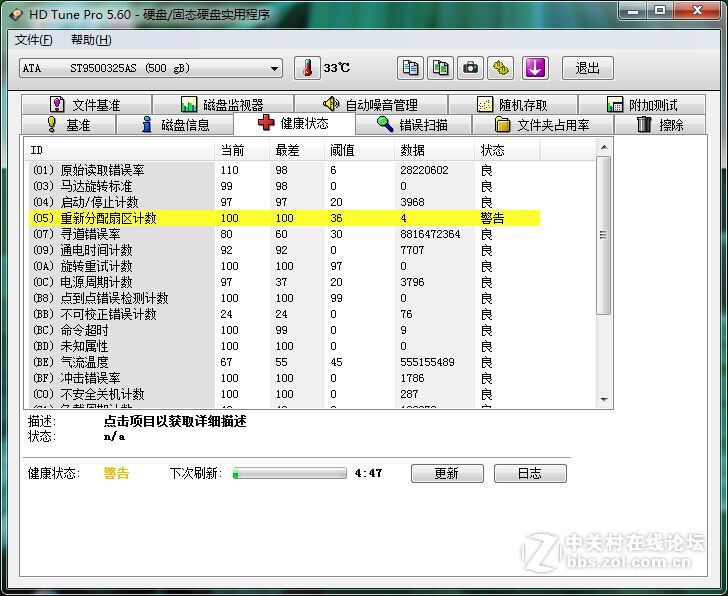The width and height of the screenshot is (728, 596).
Task: Switch to the 磁盘监视器 tab
Action: point(223,104)
